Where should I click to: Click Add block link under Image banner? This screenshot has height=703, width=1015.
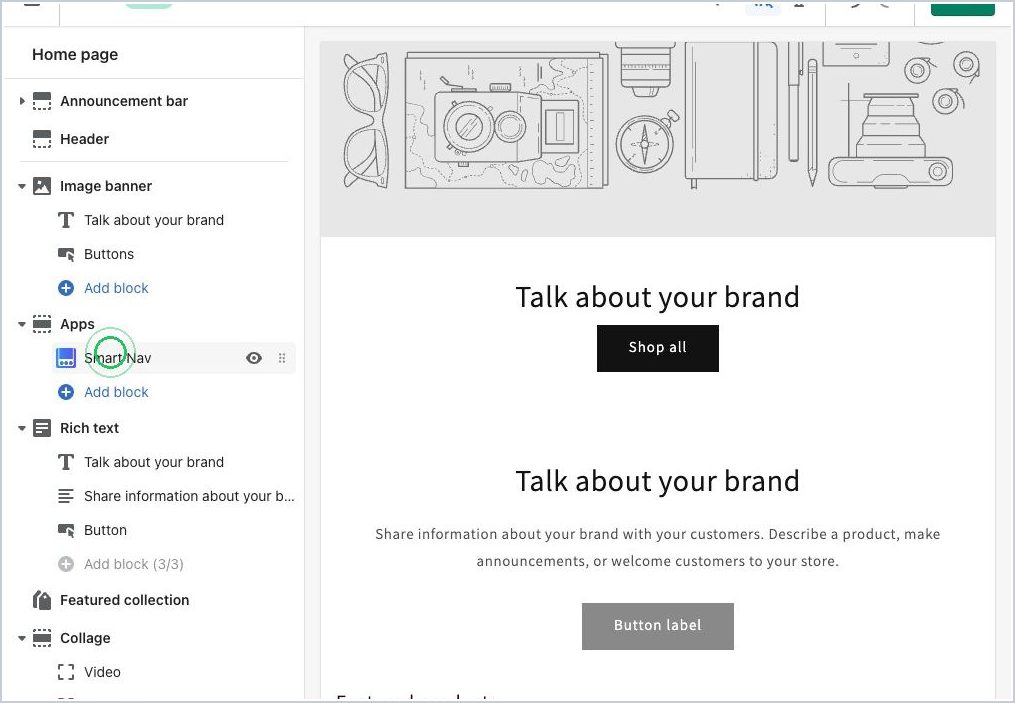(x=116, y=288)
